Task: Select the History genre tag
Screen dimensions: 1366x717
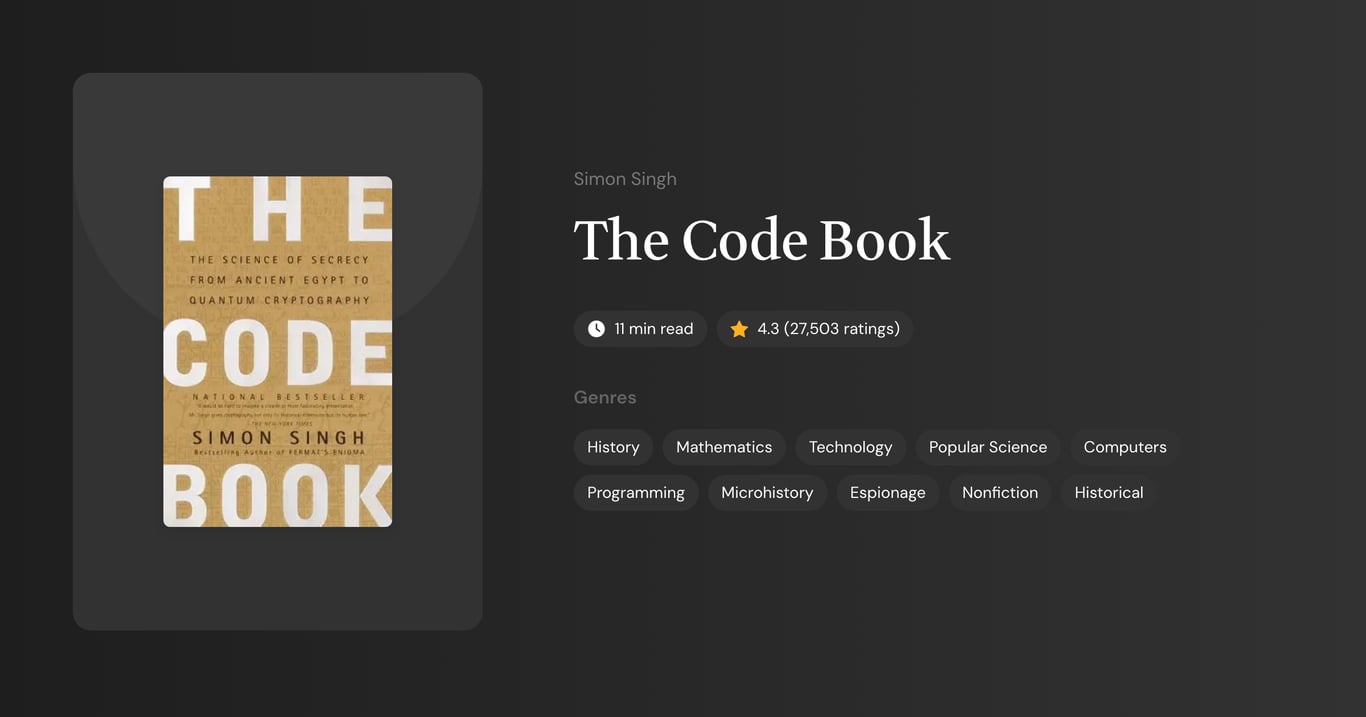Action: point(613,447)
